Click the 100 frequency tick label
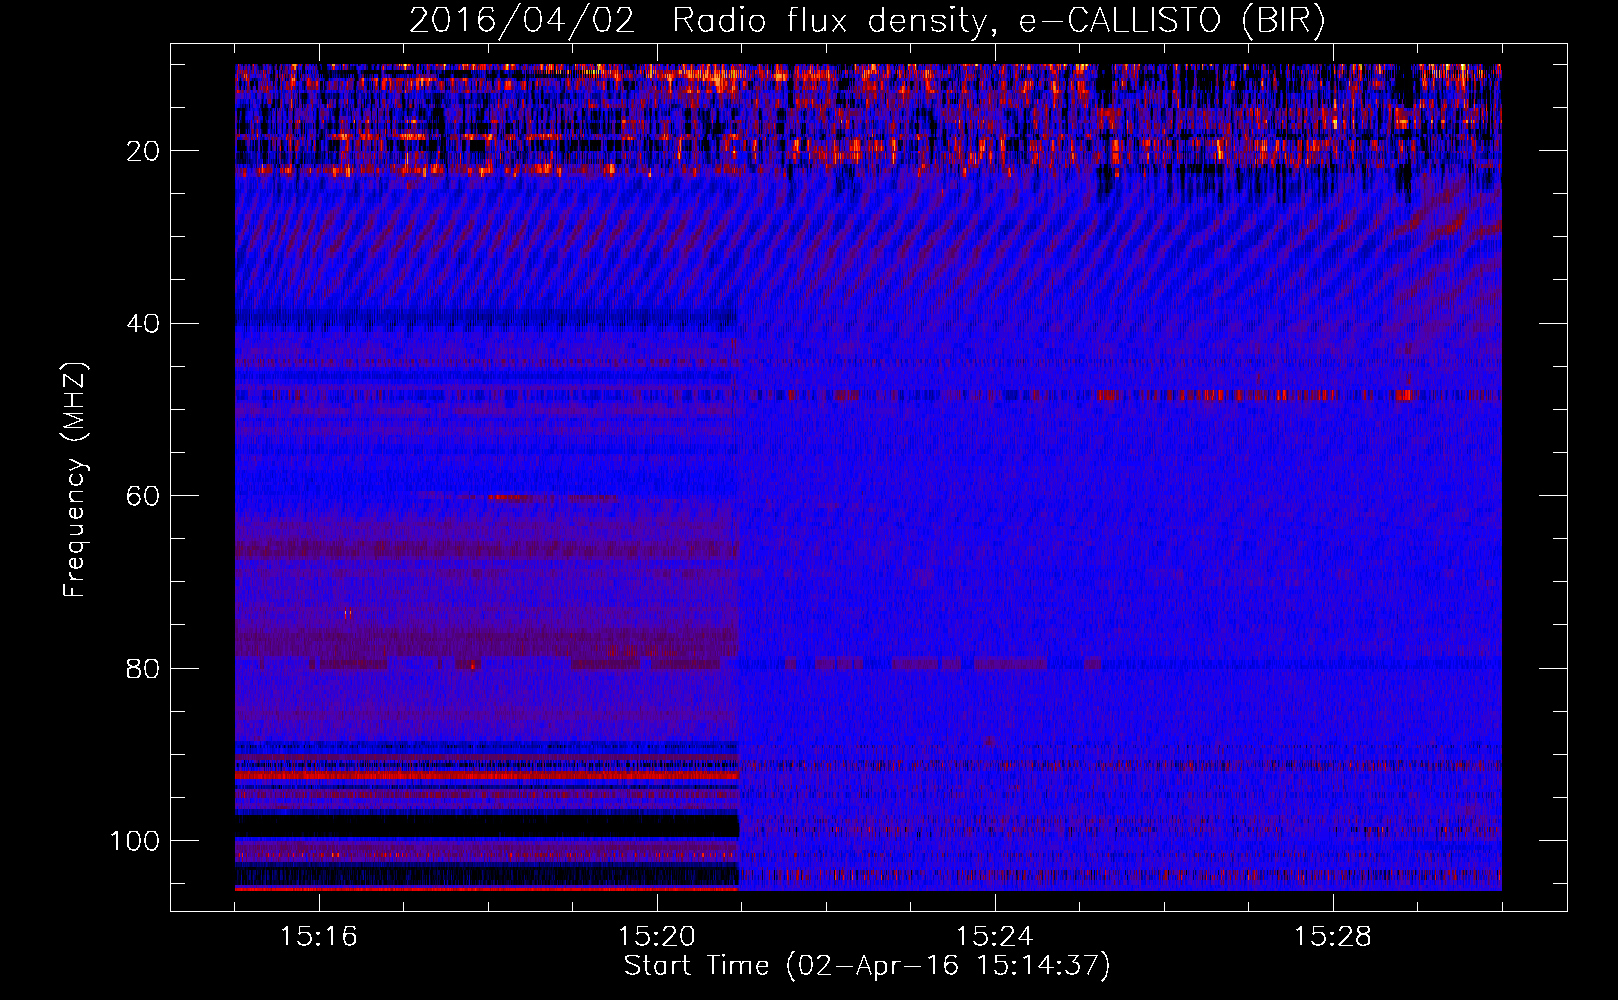This screenshot has height=1000, width=1618. [x=135, y=841]
